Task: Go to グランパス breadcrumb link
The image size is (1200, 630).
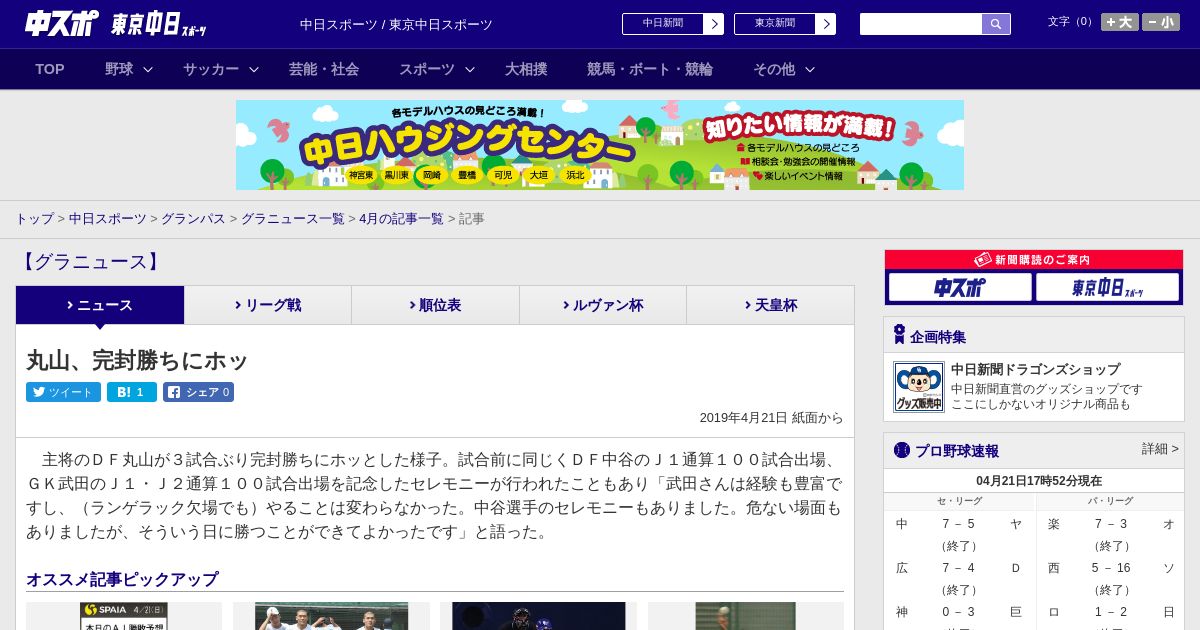Action: (193, 219)
